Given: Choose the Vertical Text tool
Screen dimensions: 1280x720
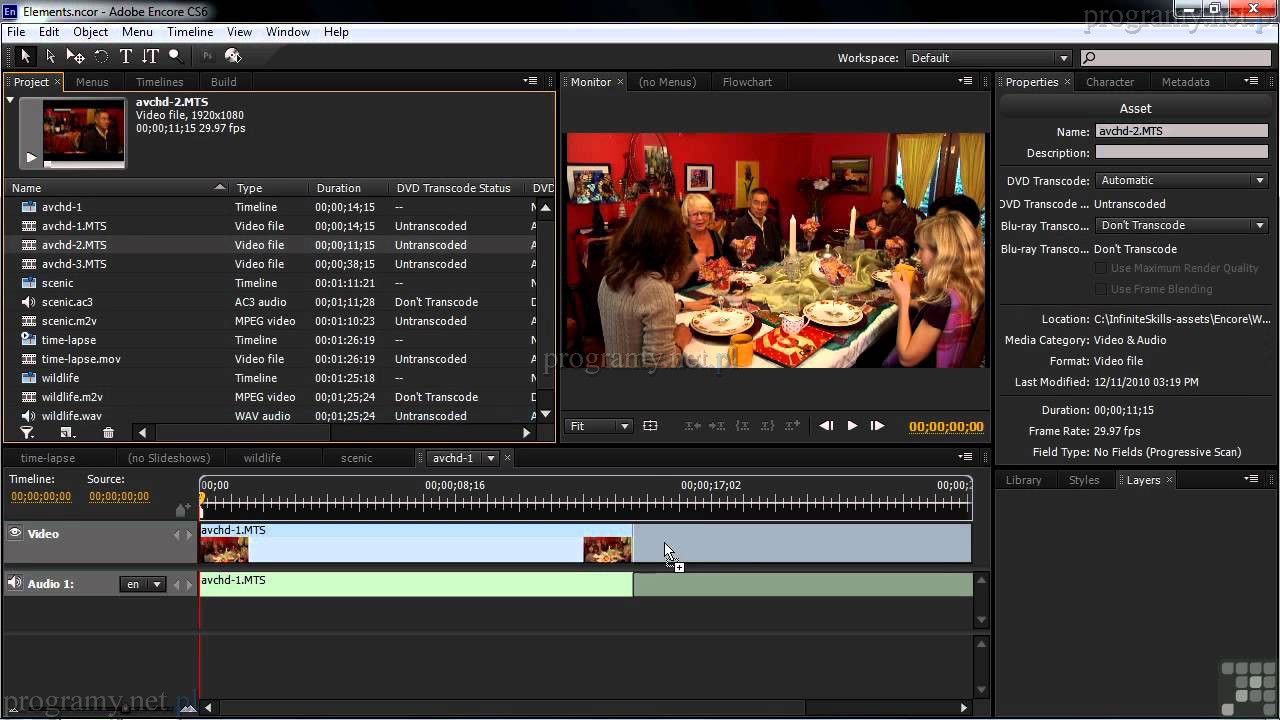Looking at the screenshot, I should click(x=150, y=57).
